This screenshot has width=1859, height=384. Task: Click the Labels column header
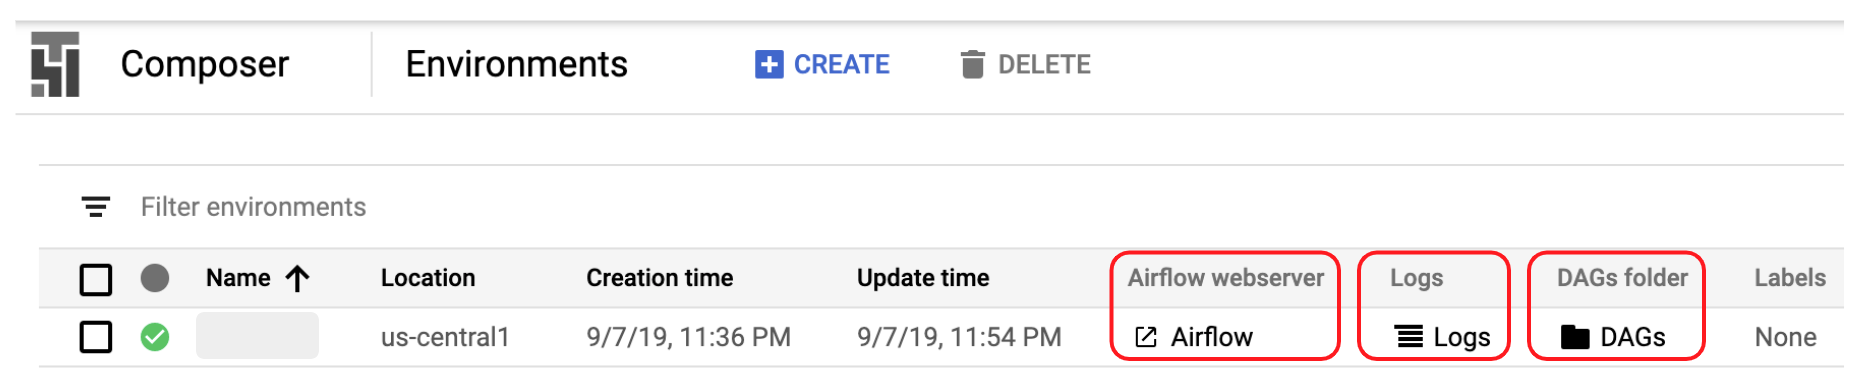[x=1790, y=278]
